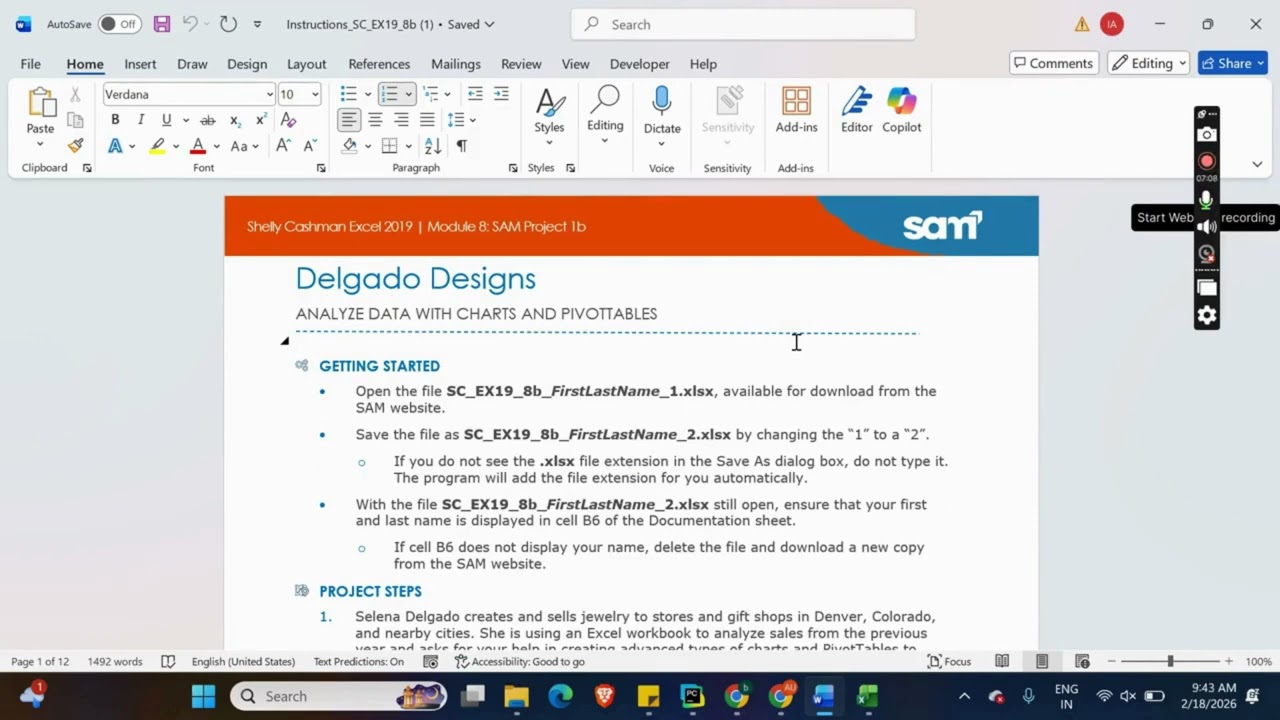The height and width of the screenshot is (720, 1280).
Task: Open the Developer tab
Action: 639,64
